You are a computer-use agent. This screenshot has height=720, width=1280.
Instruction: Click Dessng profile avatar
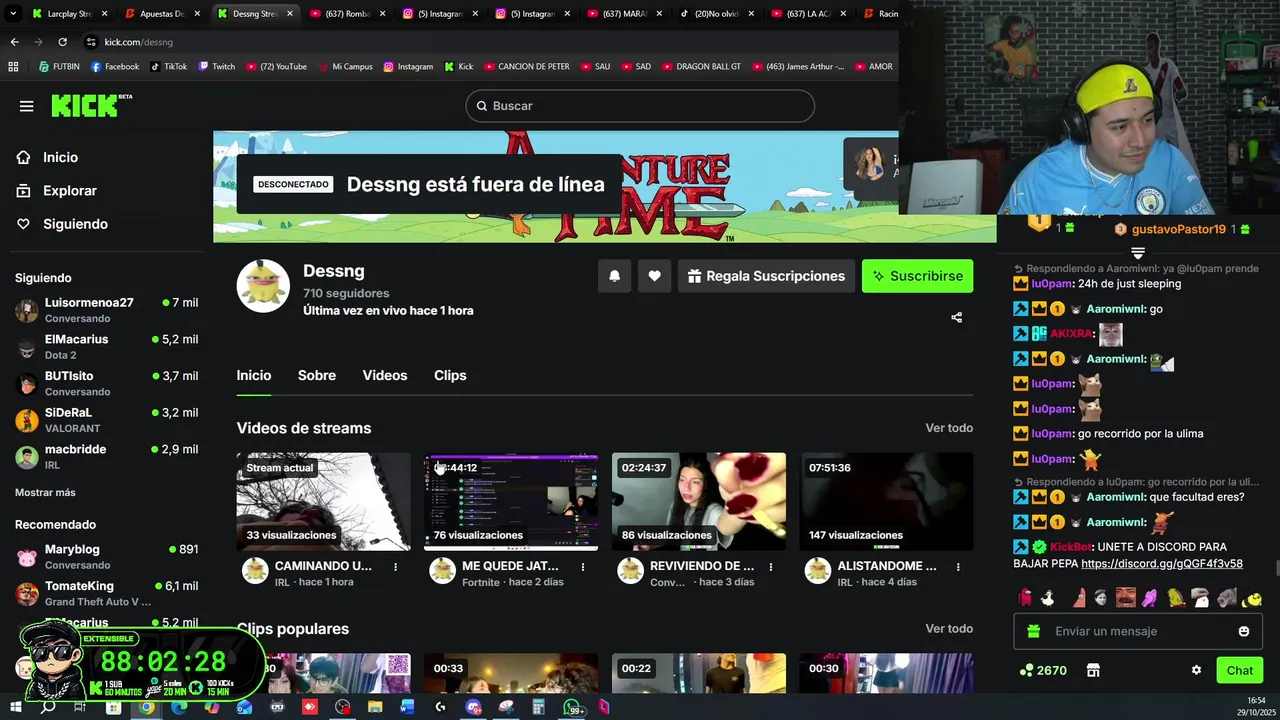pyautogui.click(x=263, y=286)
